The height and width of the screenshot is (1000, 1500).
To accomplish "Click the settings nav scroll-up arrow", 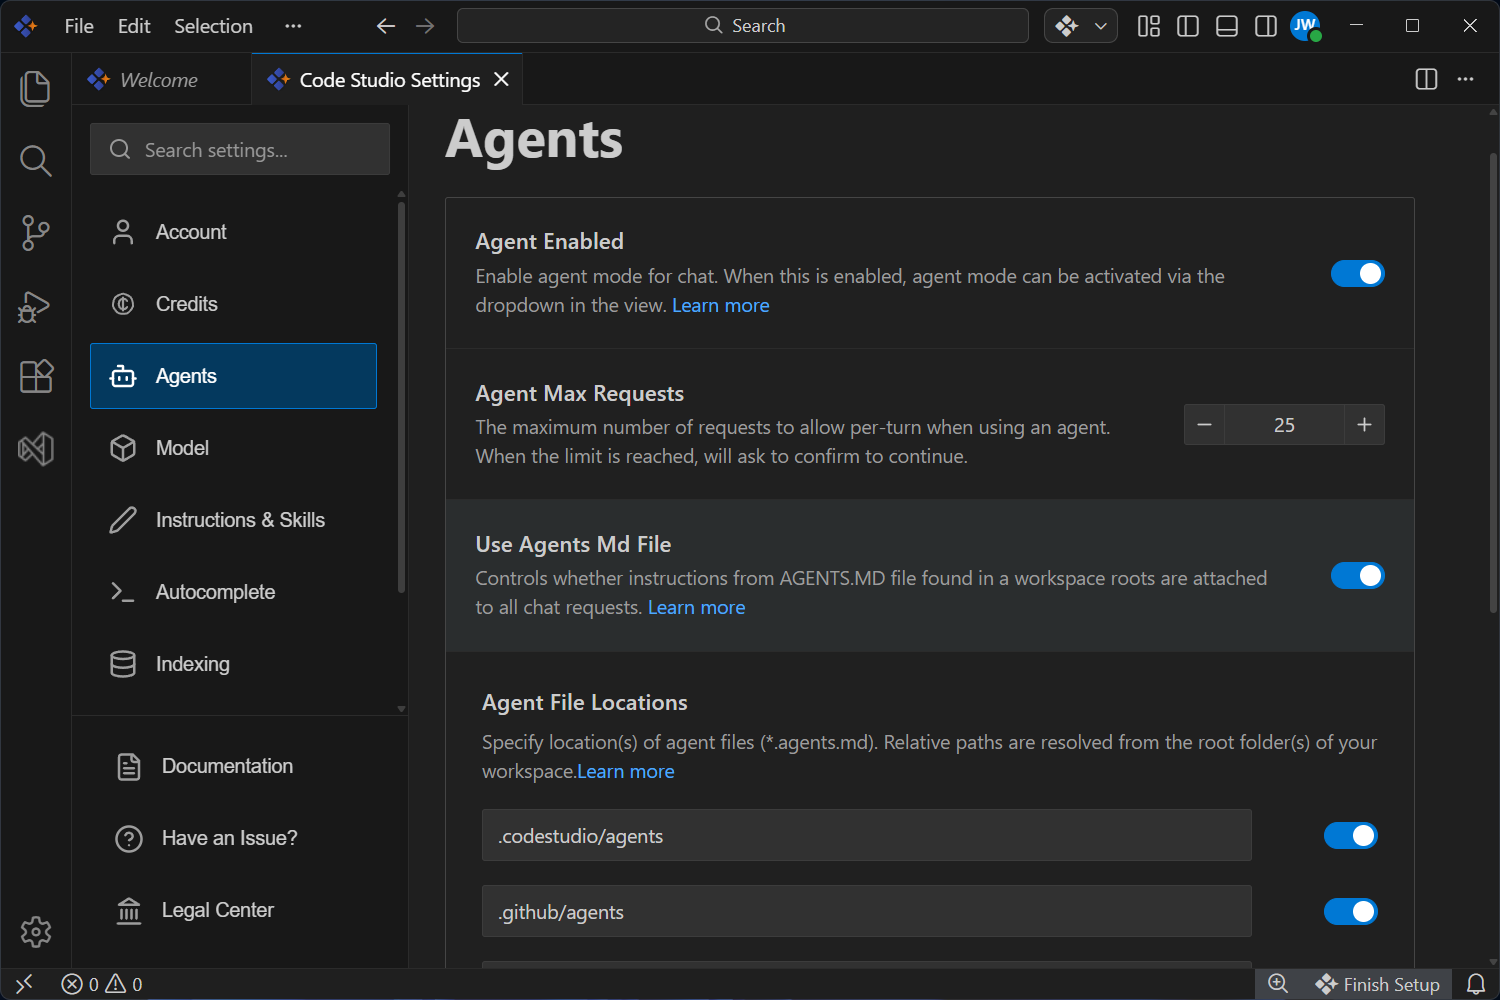I will pos(401,194).
